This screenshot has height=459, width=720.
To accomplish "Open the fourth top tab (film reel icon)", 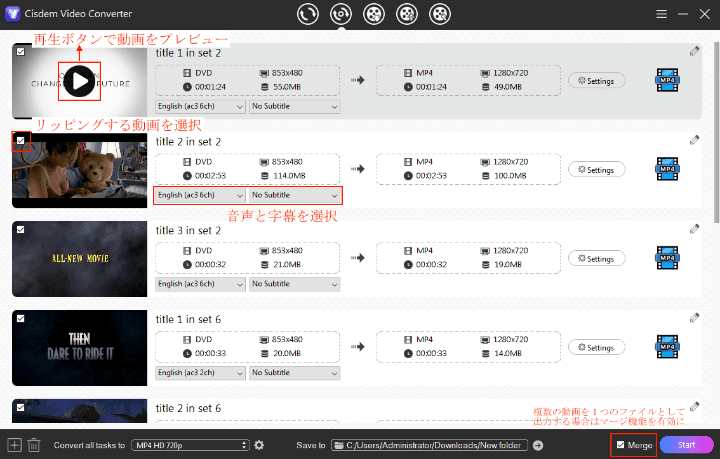I will (x=407, y=14).
